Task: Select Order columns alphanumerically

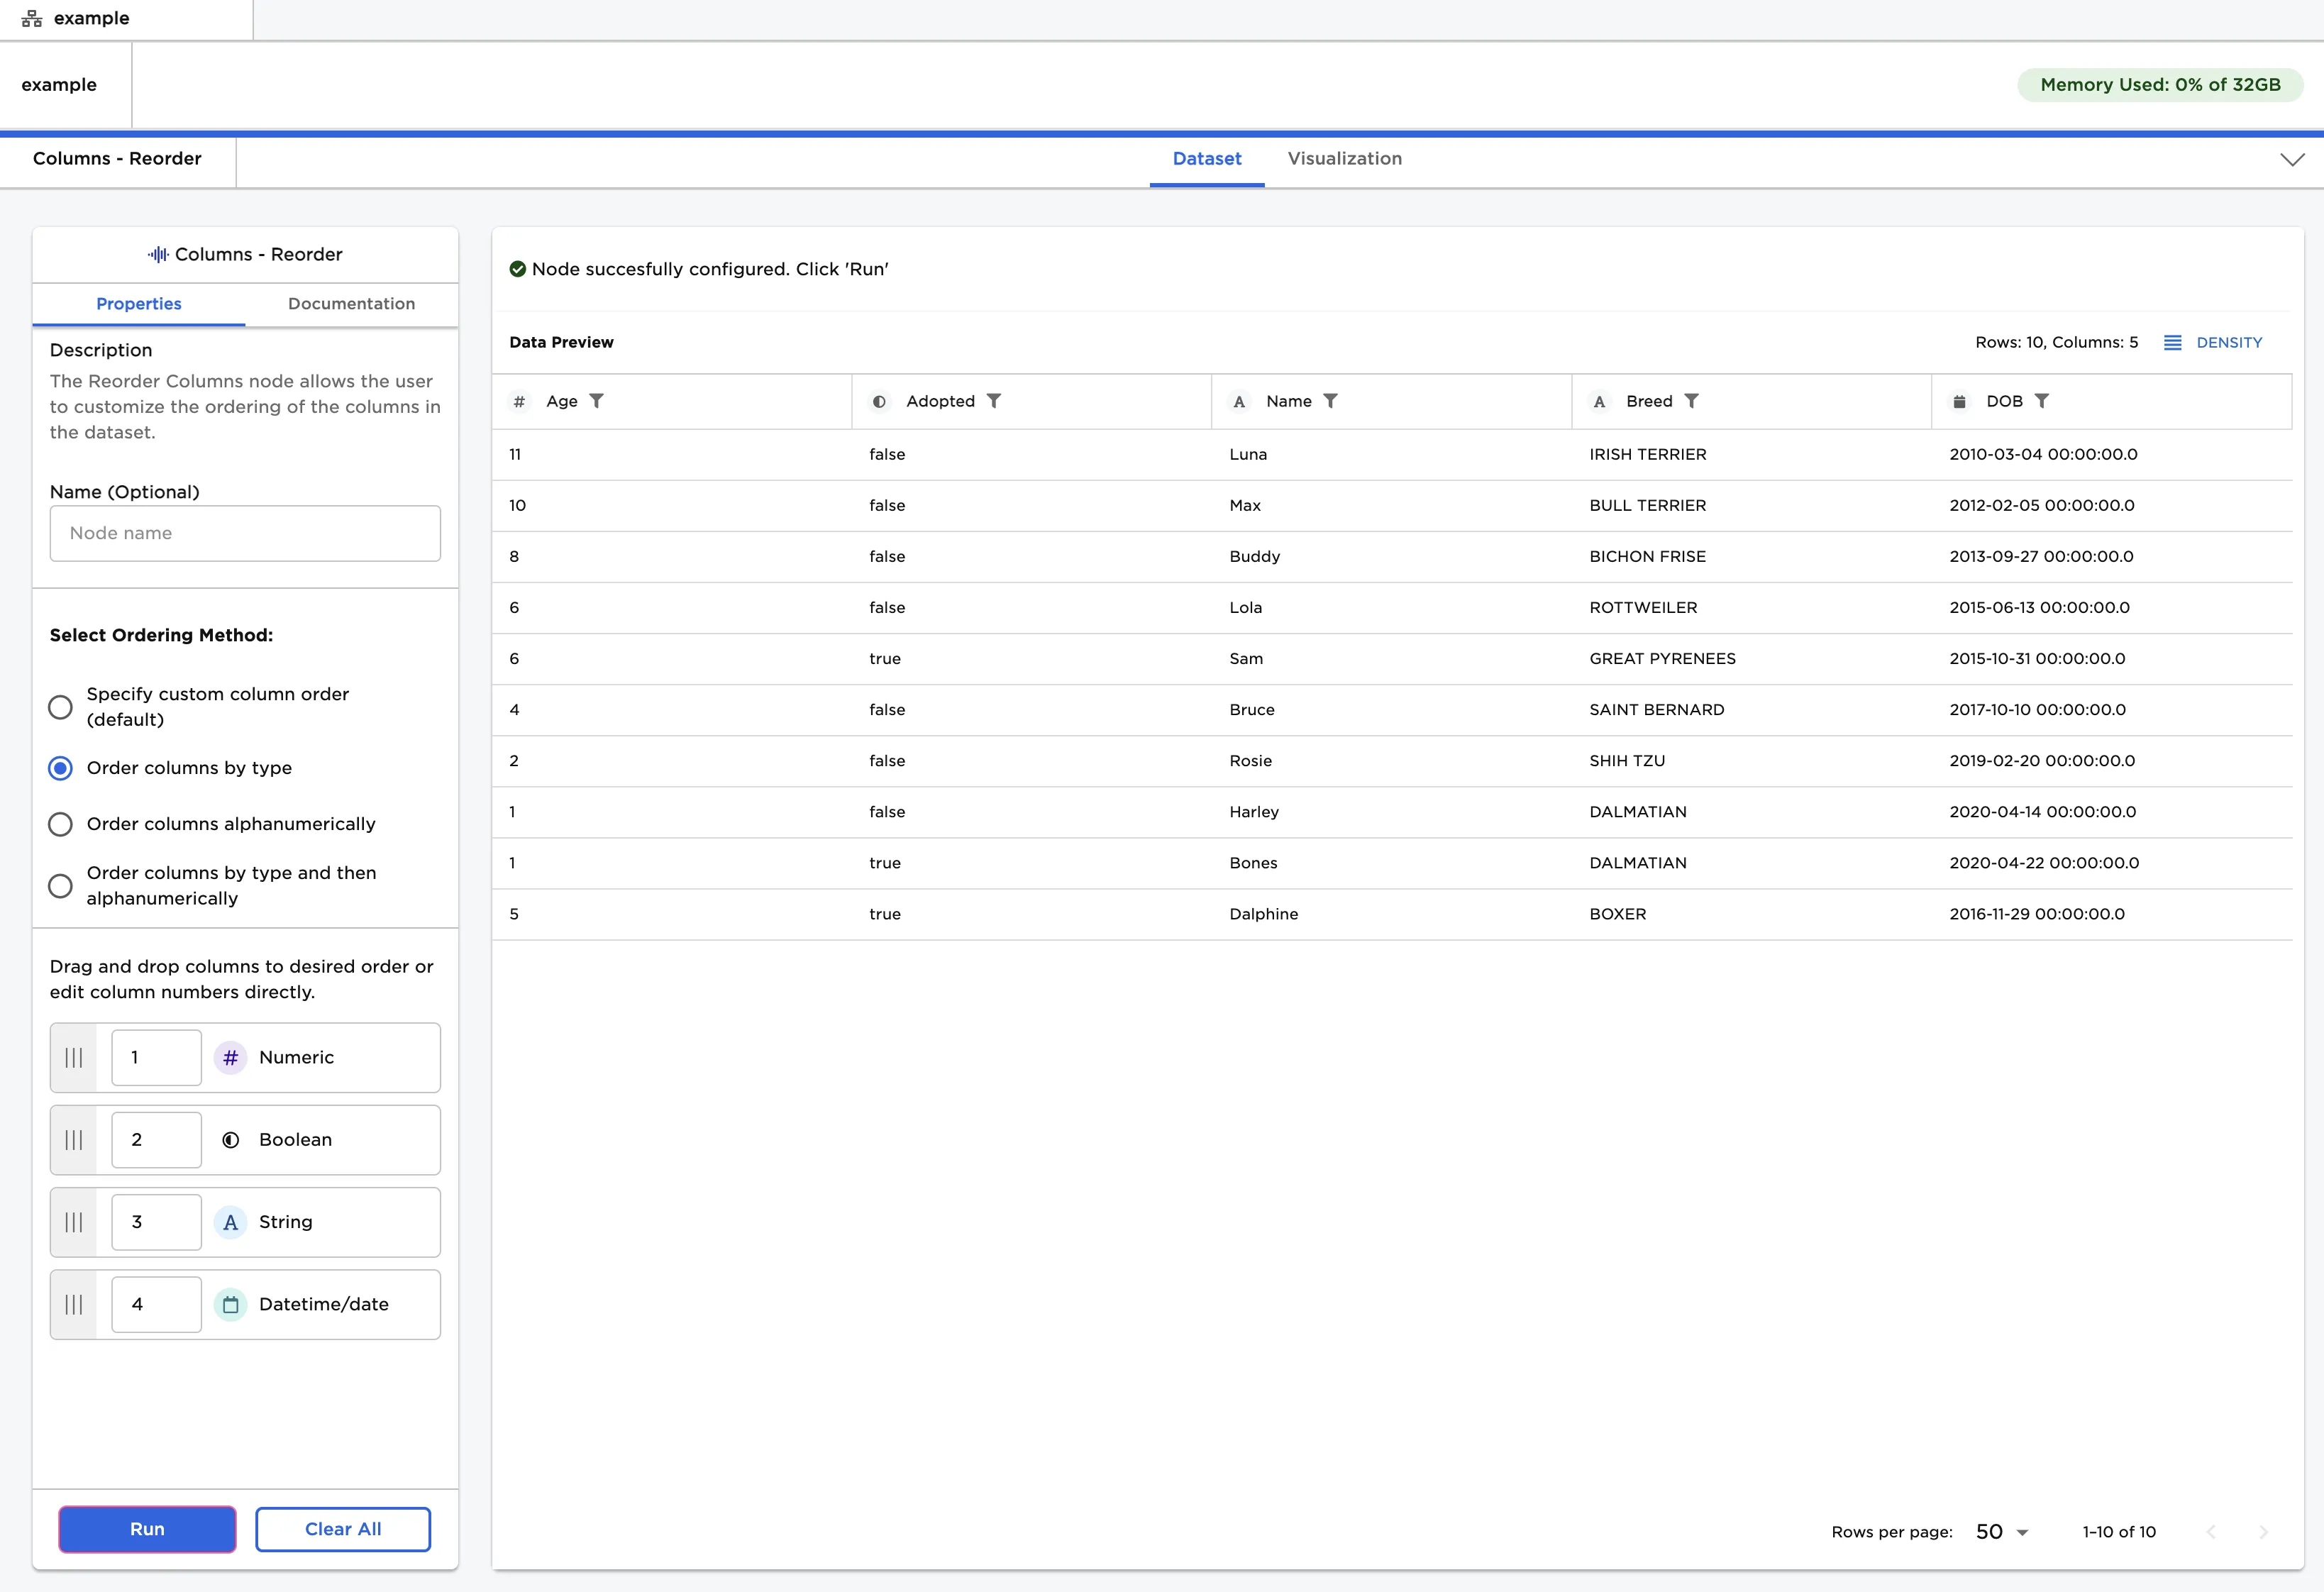Action: (x=61, y=824)
